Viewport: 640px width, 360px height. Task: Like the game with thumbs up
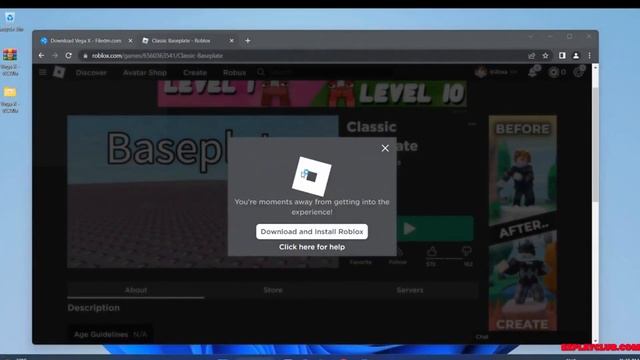pyautogui.click(x=431, y=251)
